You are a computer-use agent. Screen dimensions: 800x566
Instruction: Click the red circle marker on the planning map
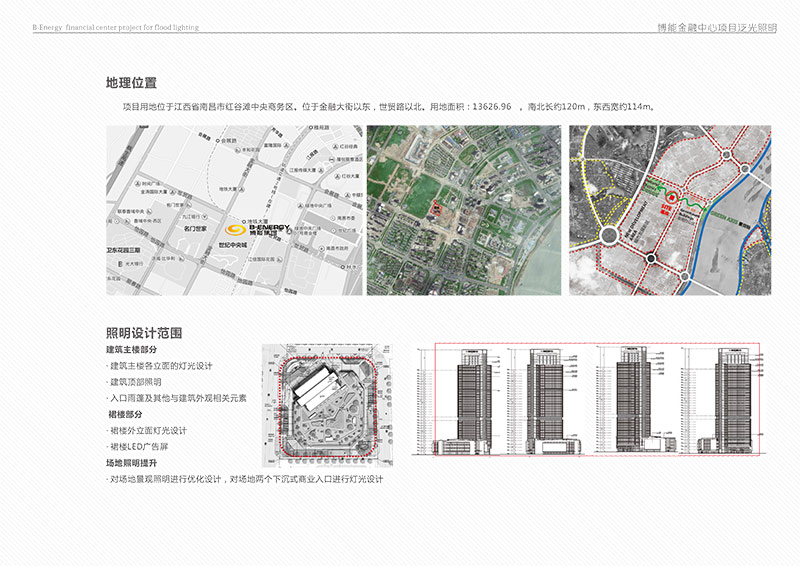[x=672, y=198]
